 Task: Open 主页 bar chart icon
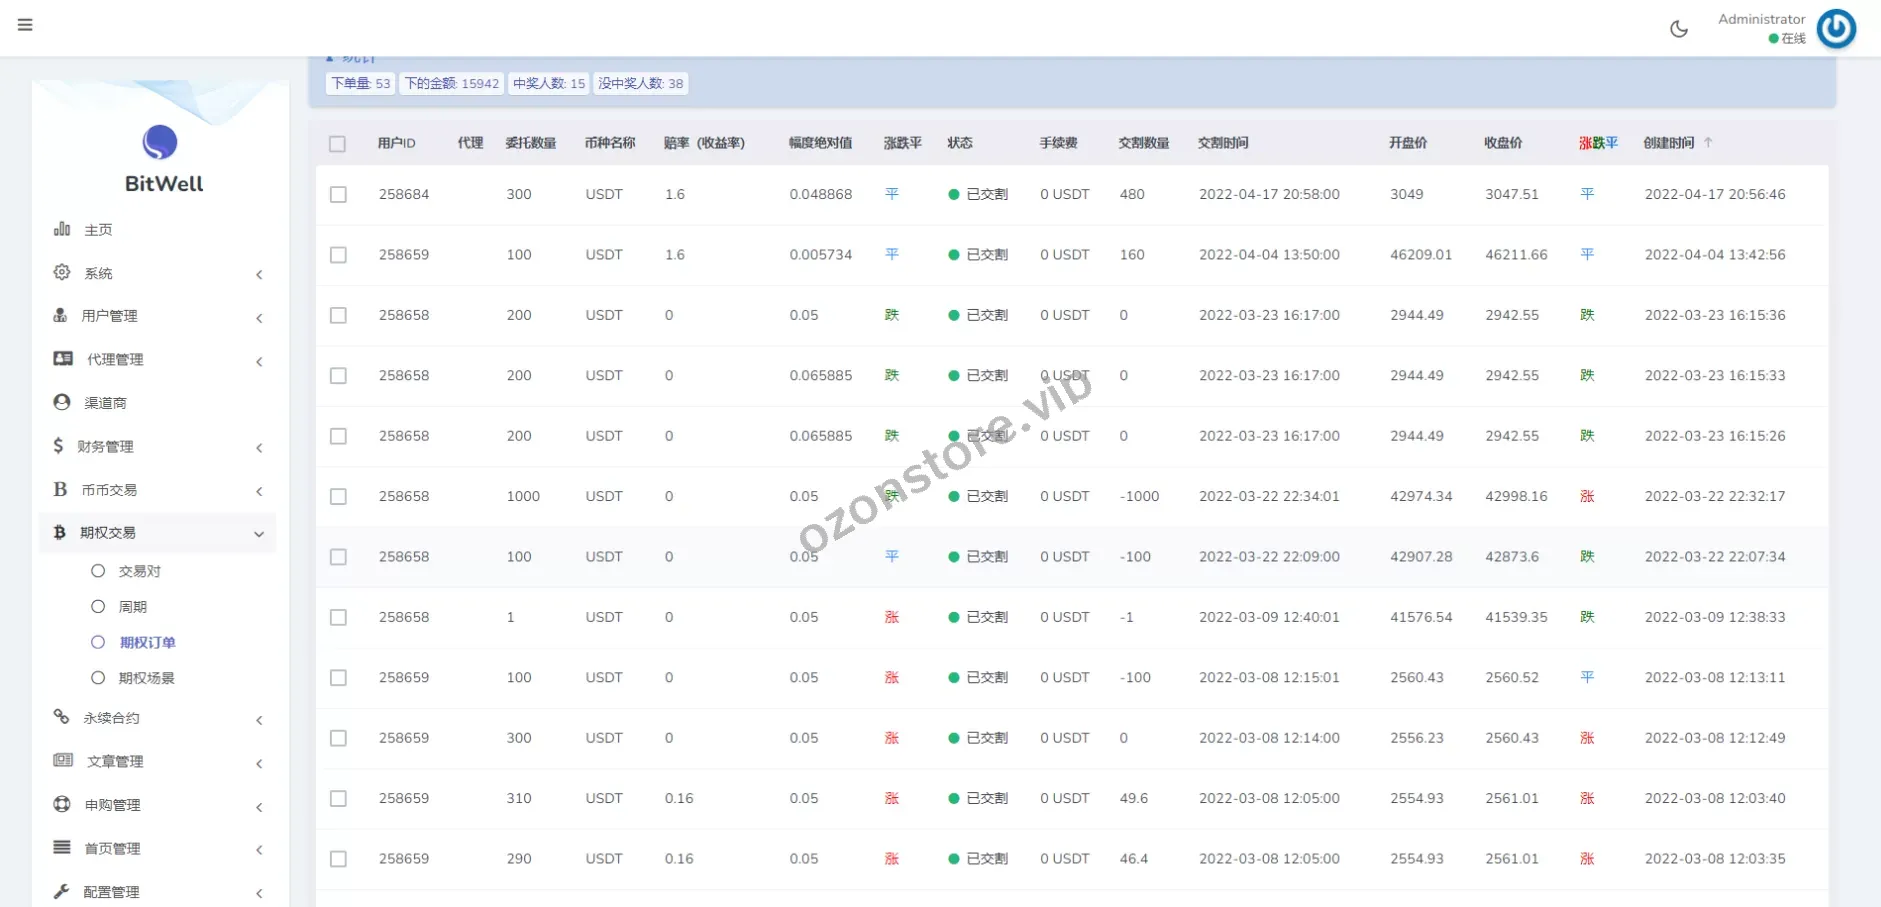[x=62, y=229]
